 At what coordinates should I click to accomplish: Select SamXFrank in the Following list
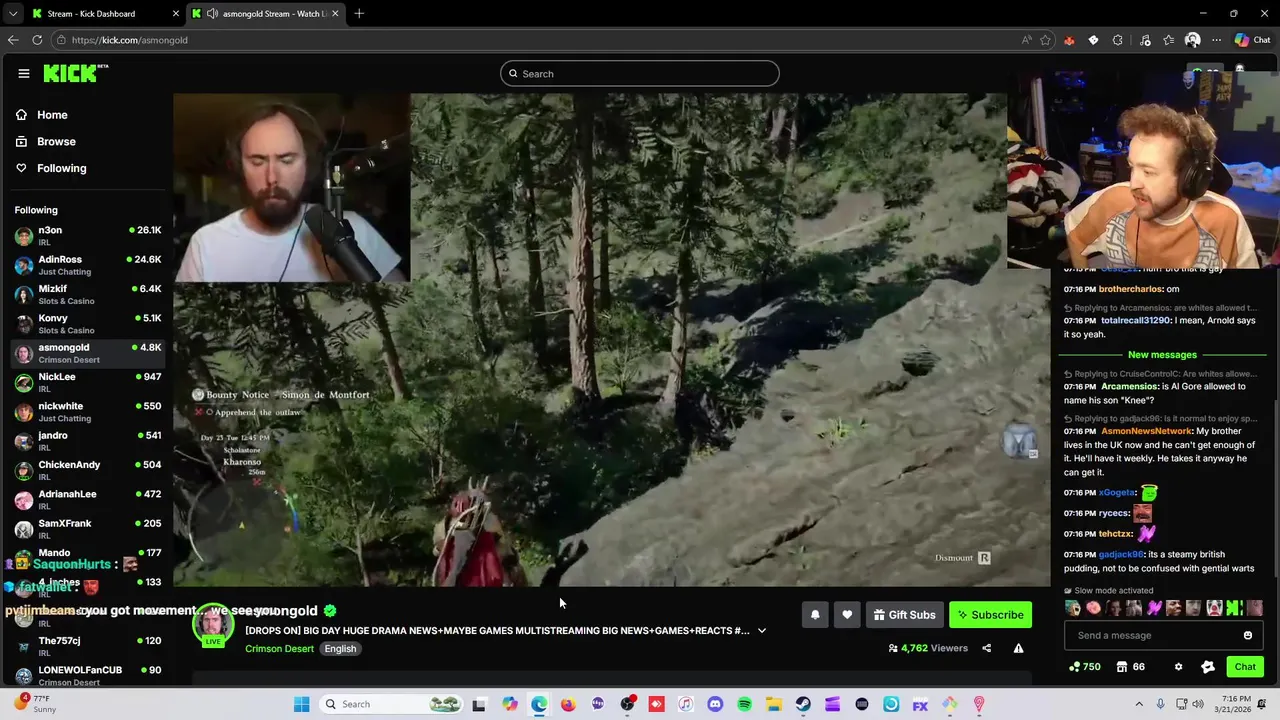click(x=88, y=529)
